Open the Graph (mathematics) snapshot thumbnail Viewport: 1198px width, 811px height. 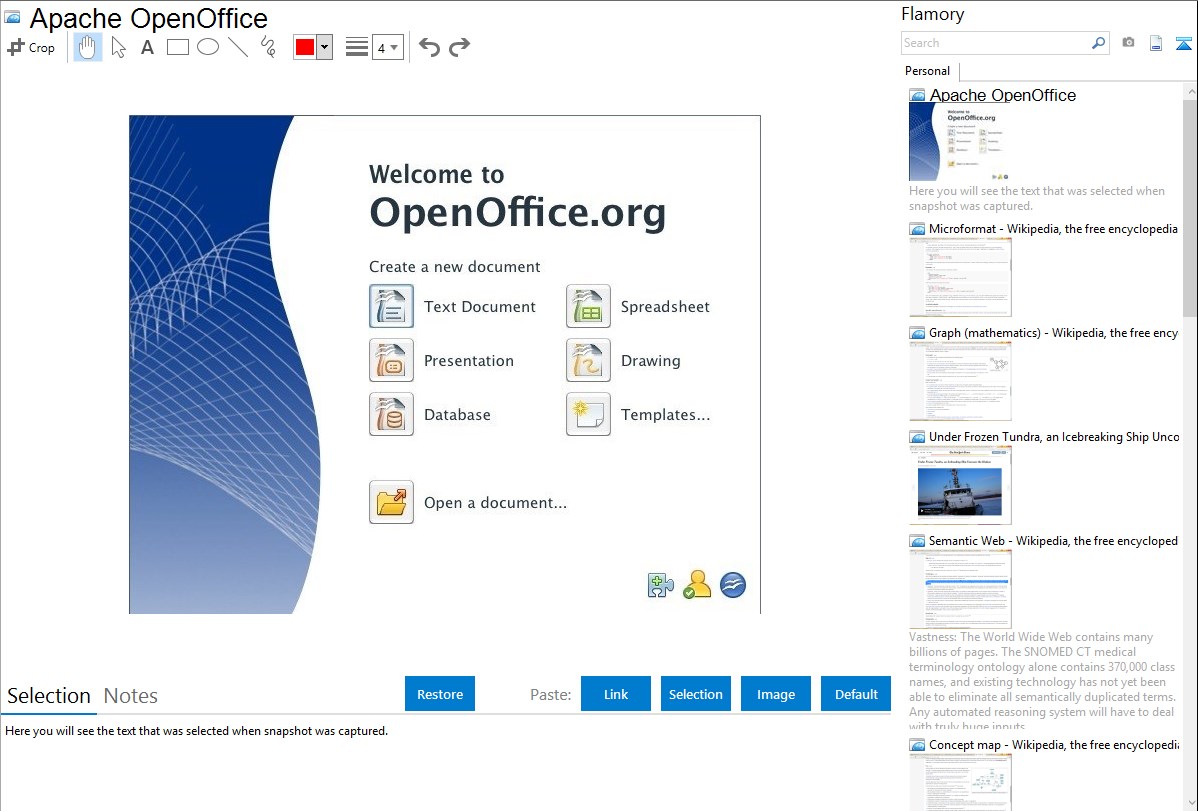[960, 381]
